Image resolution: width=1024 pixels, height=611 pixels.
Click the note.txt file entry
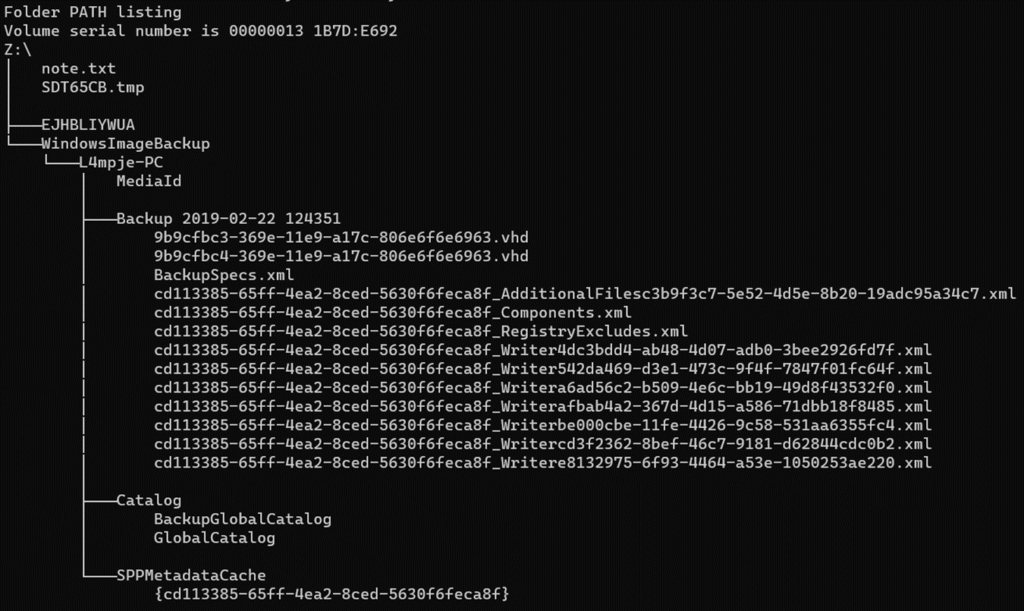[x=78, y=69]
